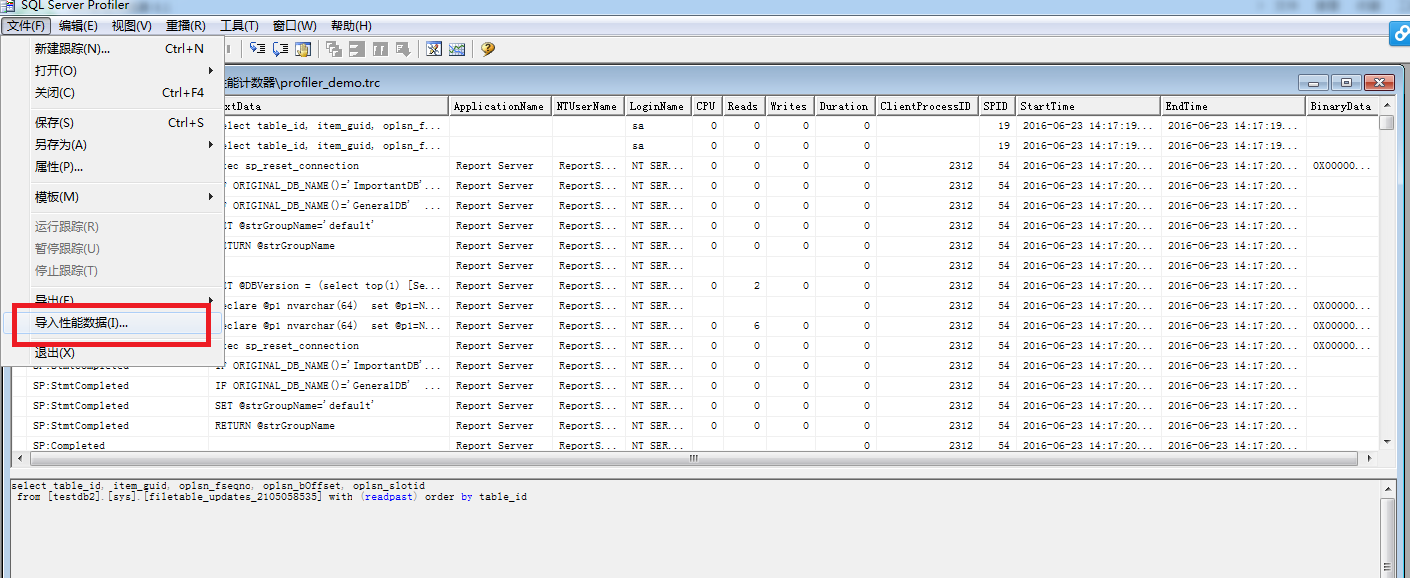Open the 工具(T) menu
The image size is (1410, 578).
239,26
